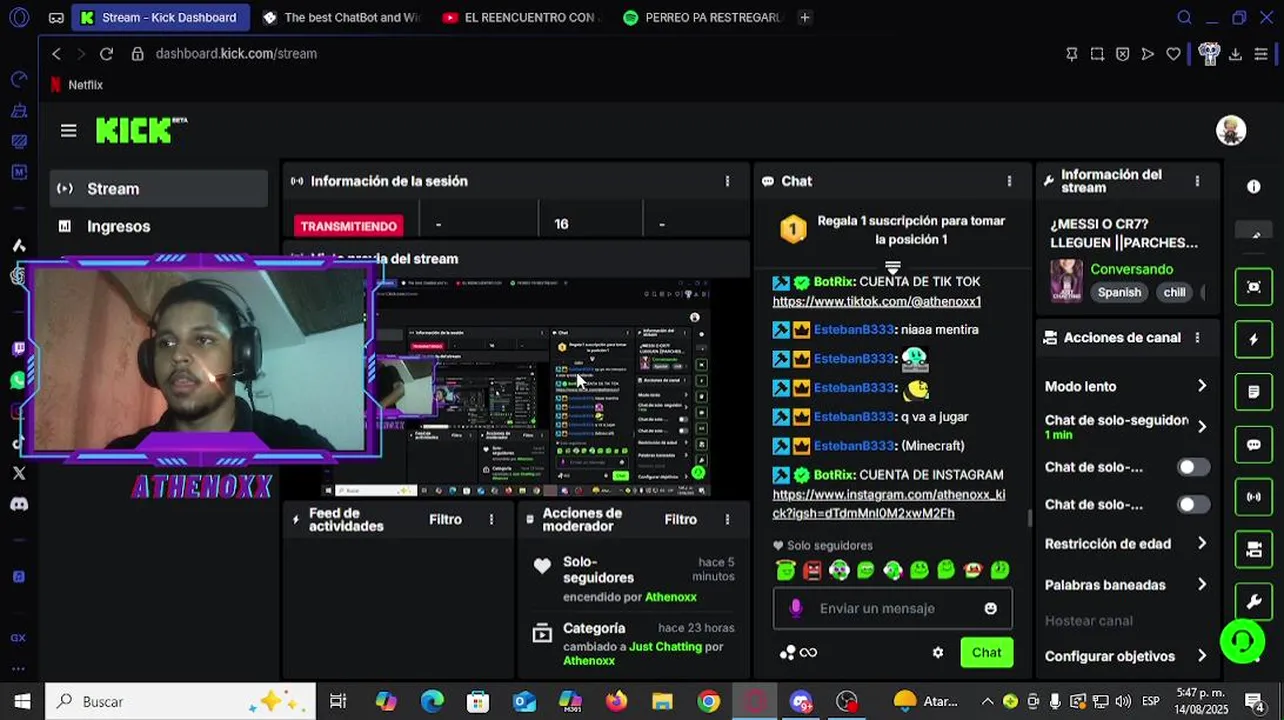The width and height of the screenshot is (1284, 720).
Task: Open Acciones de canal options menu
Action: point(1197,338)
